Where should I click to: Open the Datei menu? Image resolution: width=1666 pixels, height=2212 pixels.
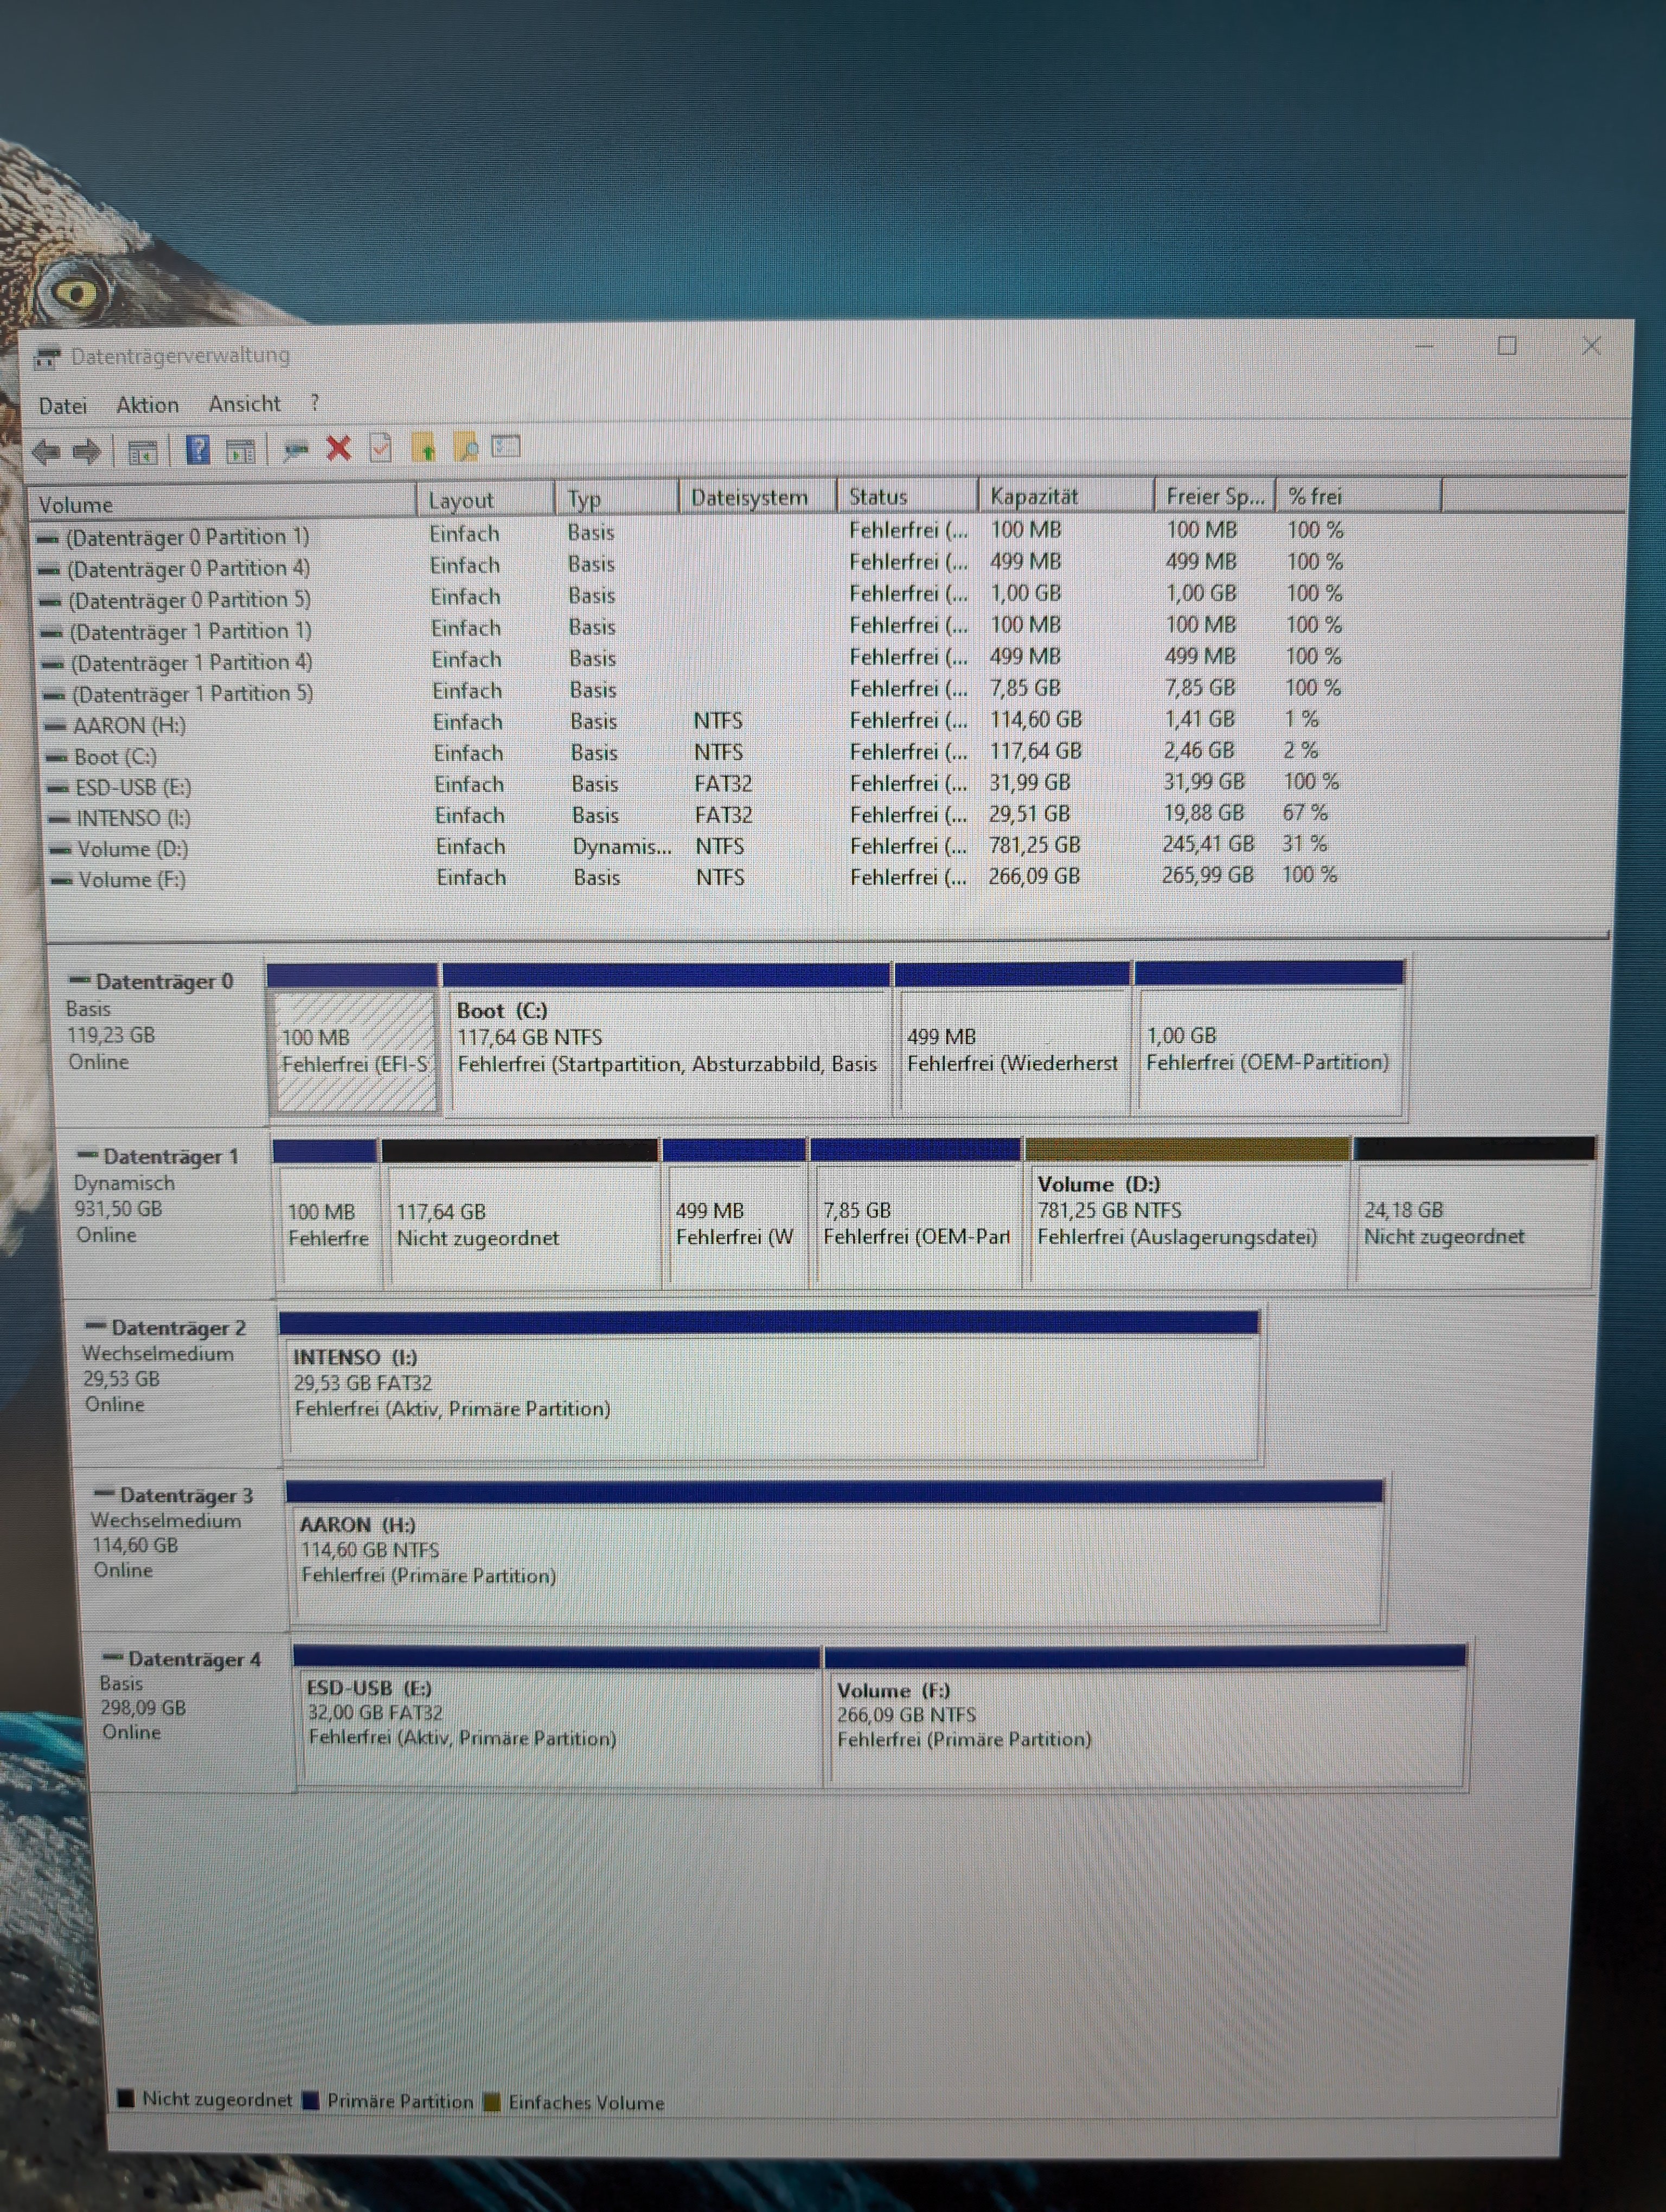click(62, 405)
